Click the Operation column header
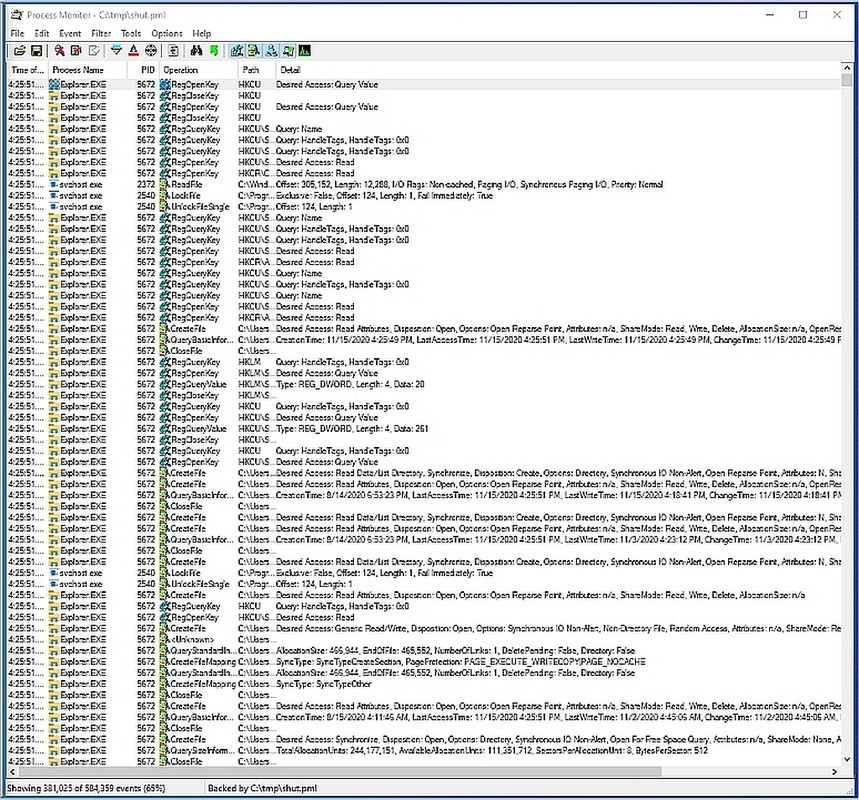 pos(199,70)
